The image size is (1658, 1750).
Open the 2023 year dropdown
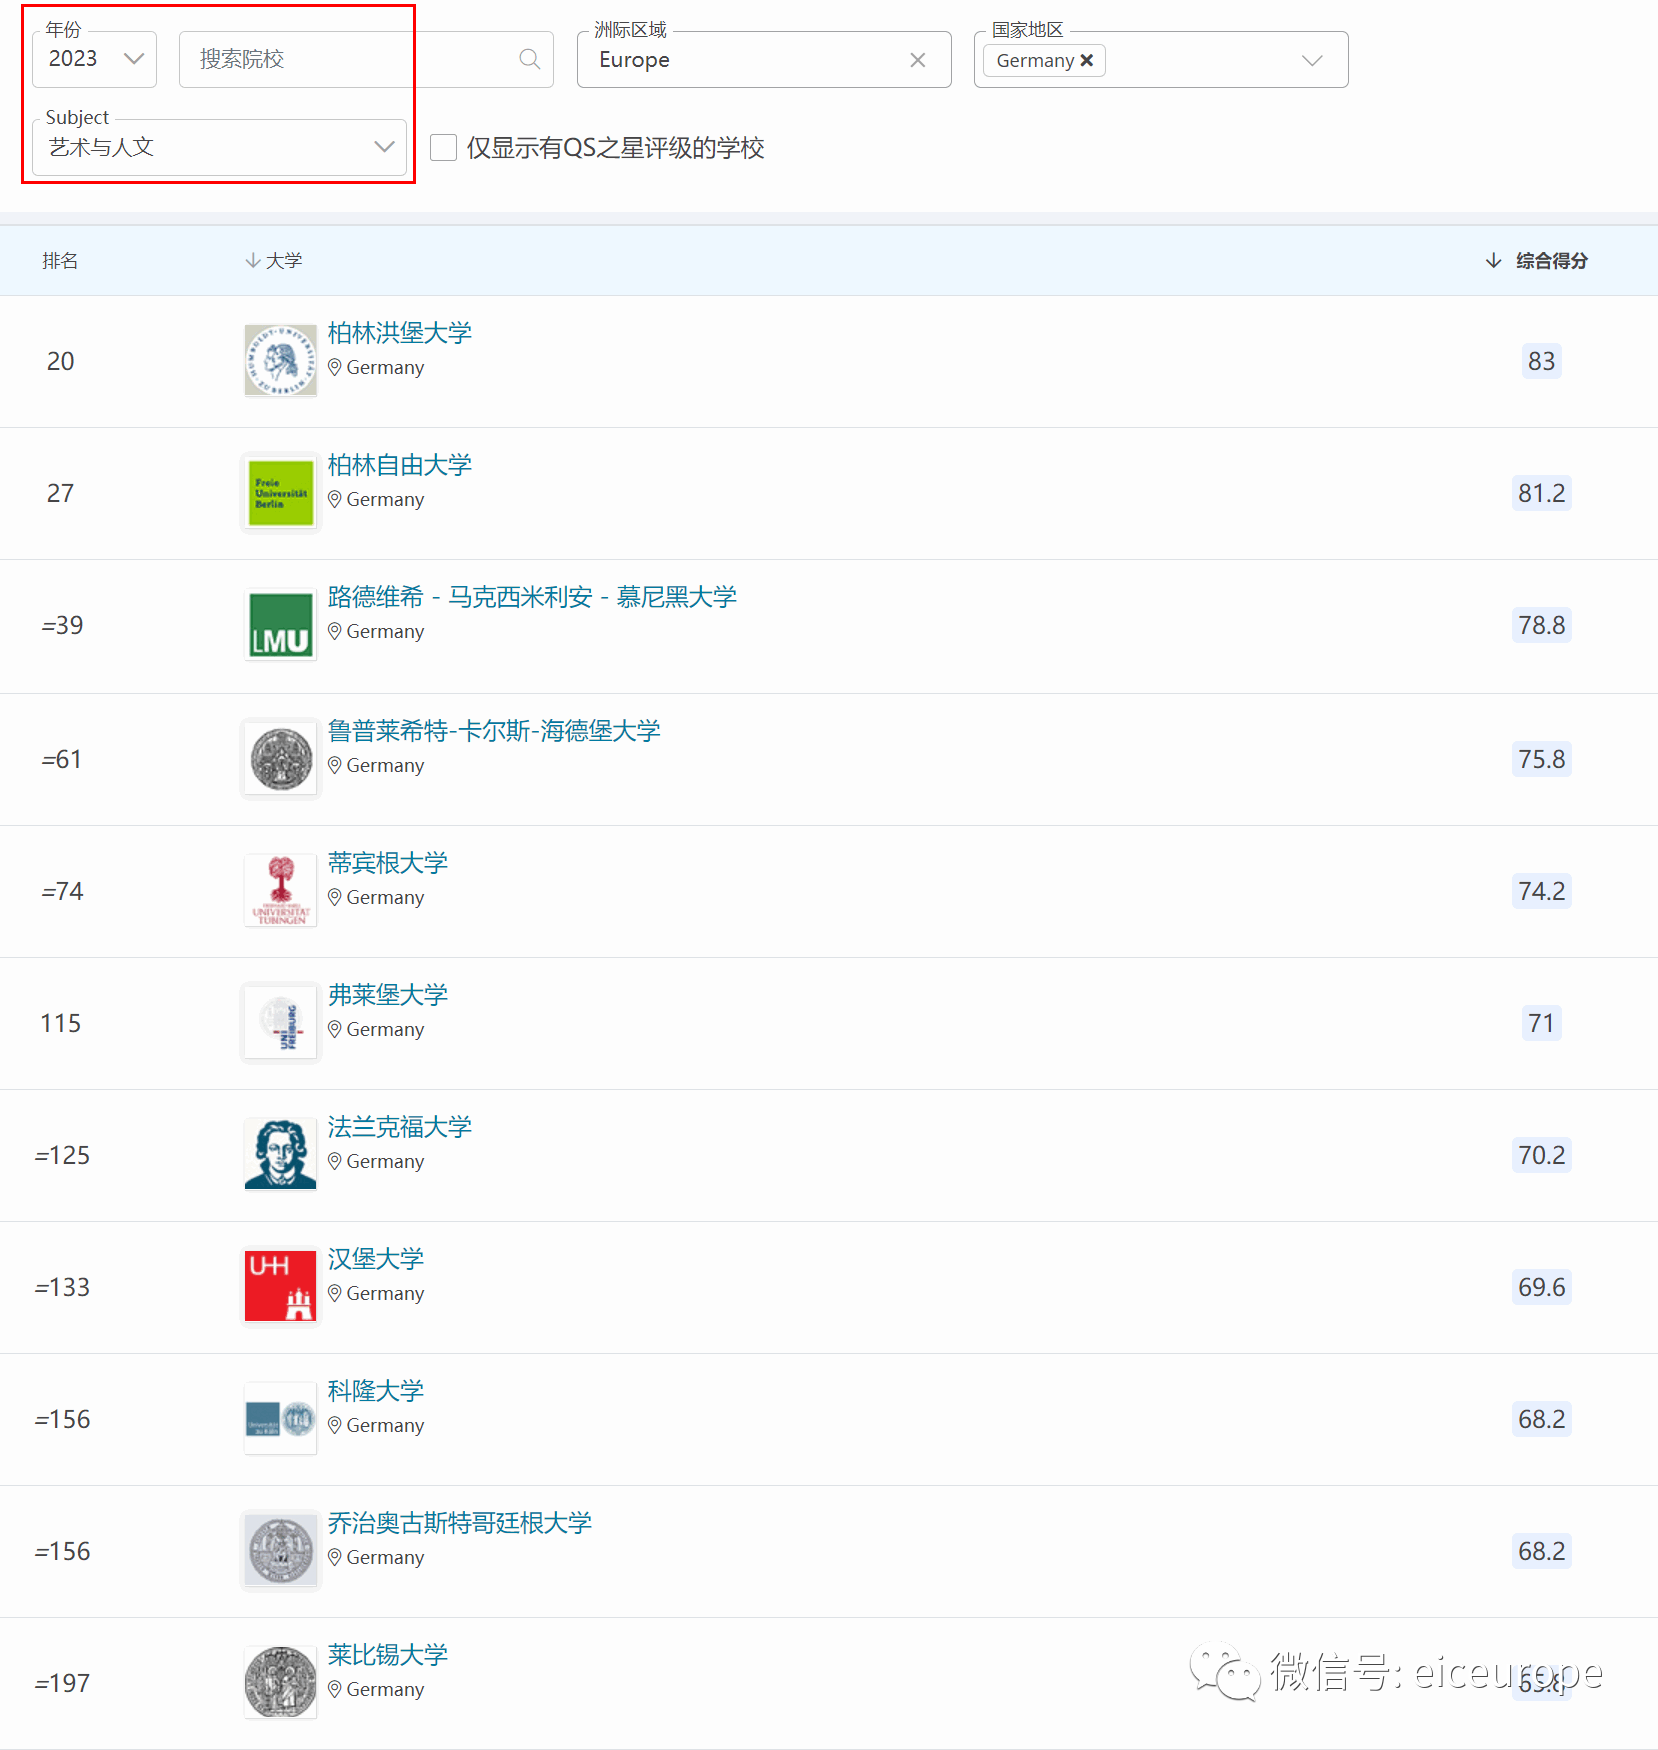[x=94, y=59]
